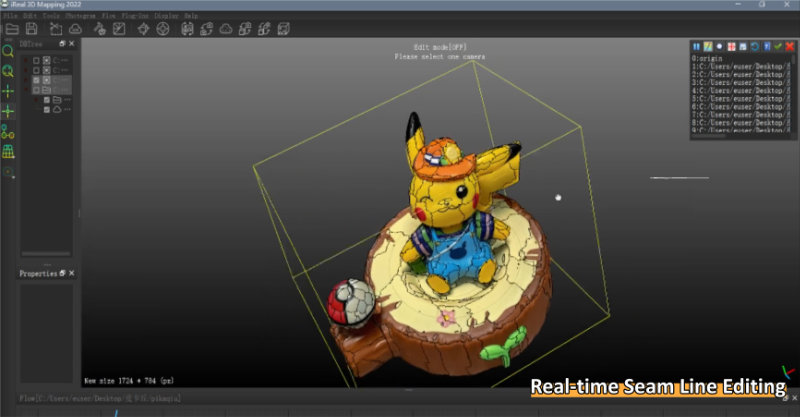Click the import model icon beside Save
The image size is (800, 417).
click(56, 29)
